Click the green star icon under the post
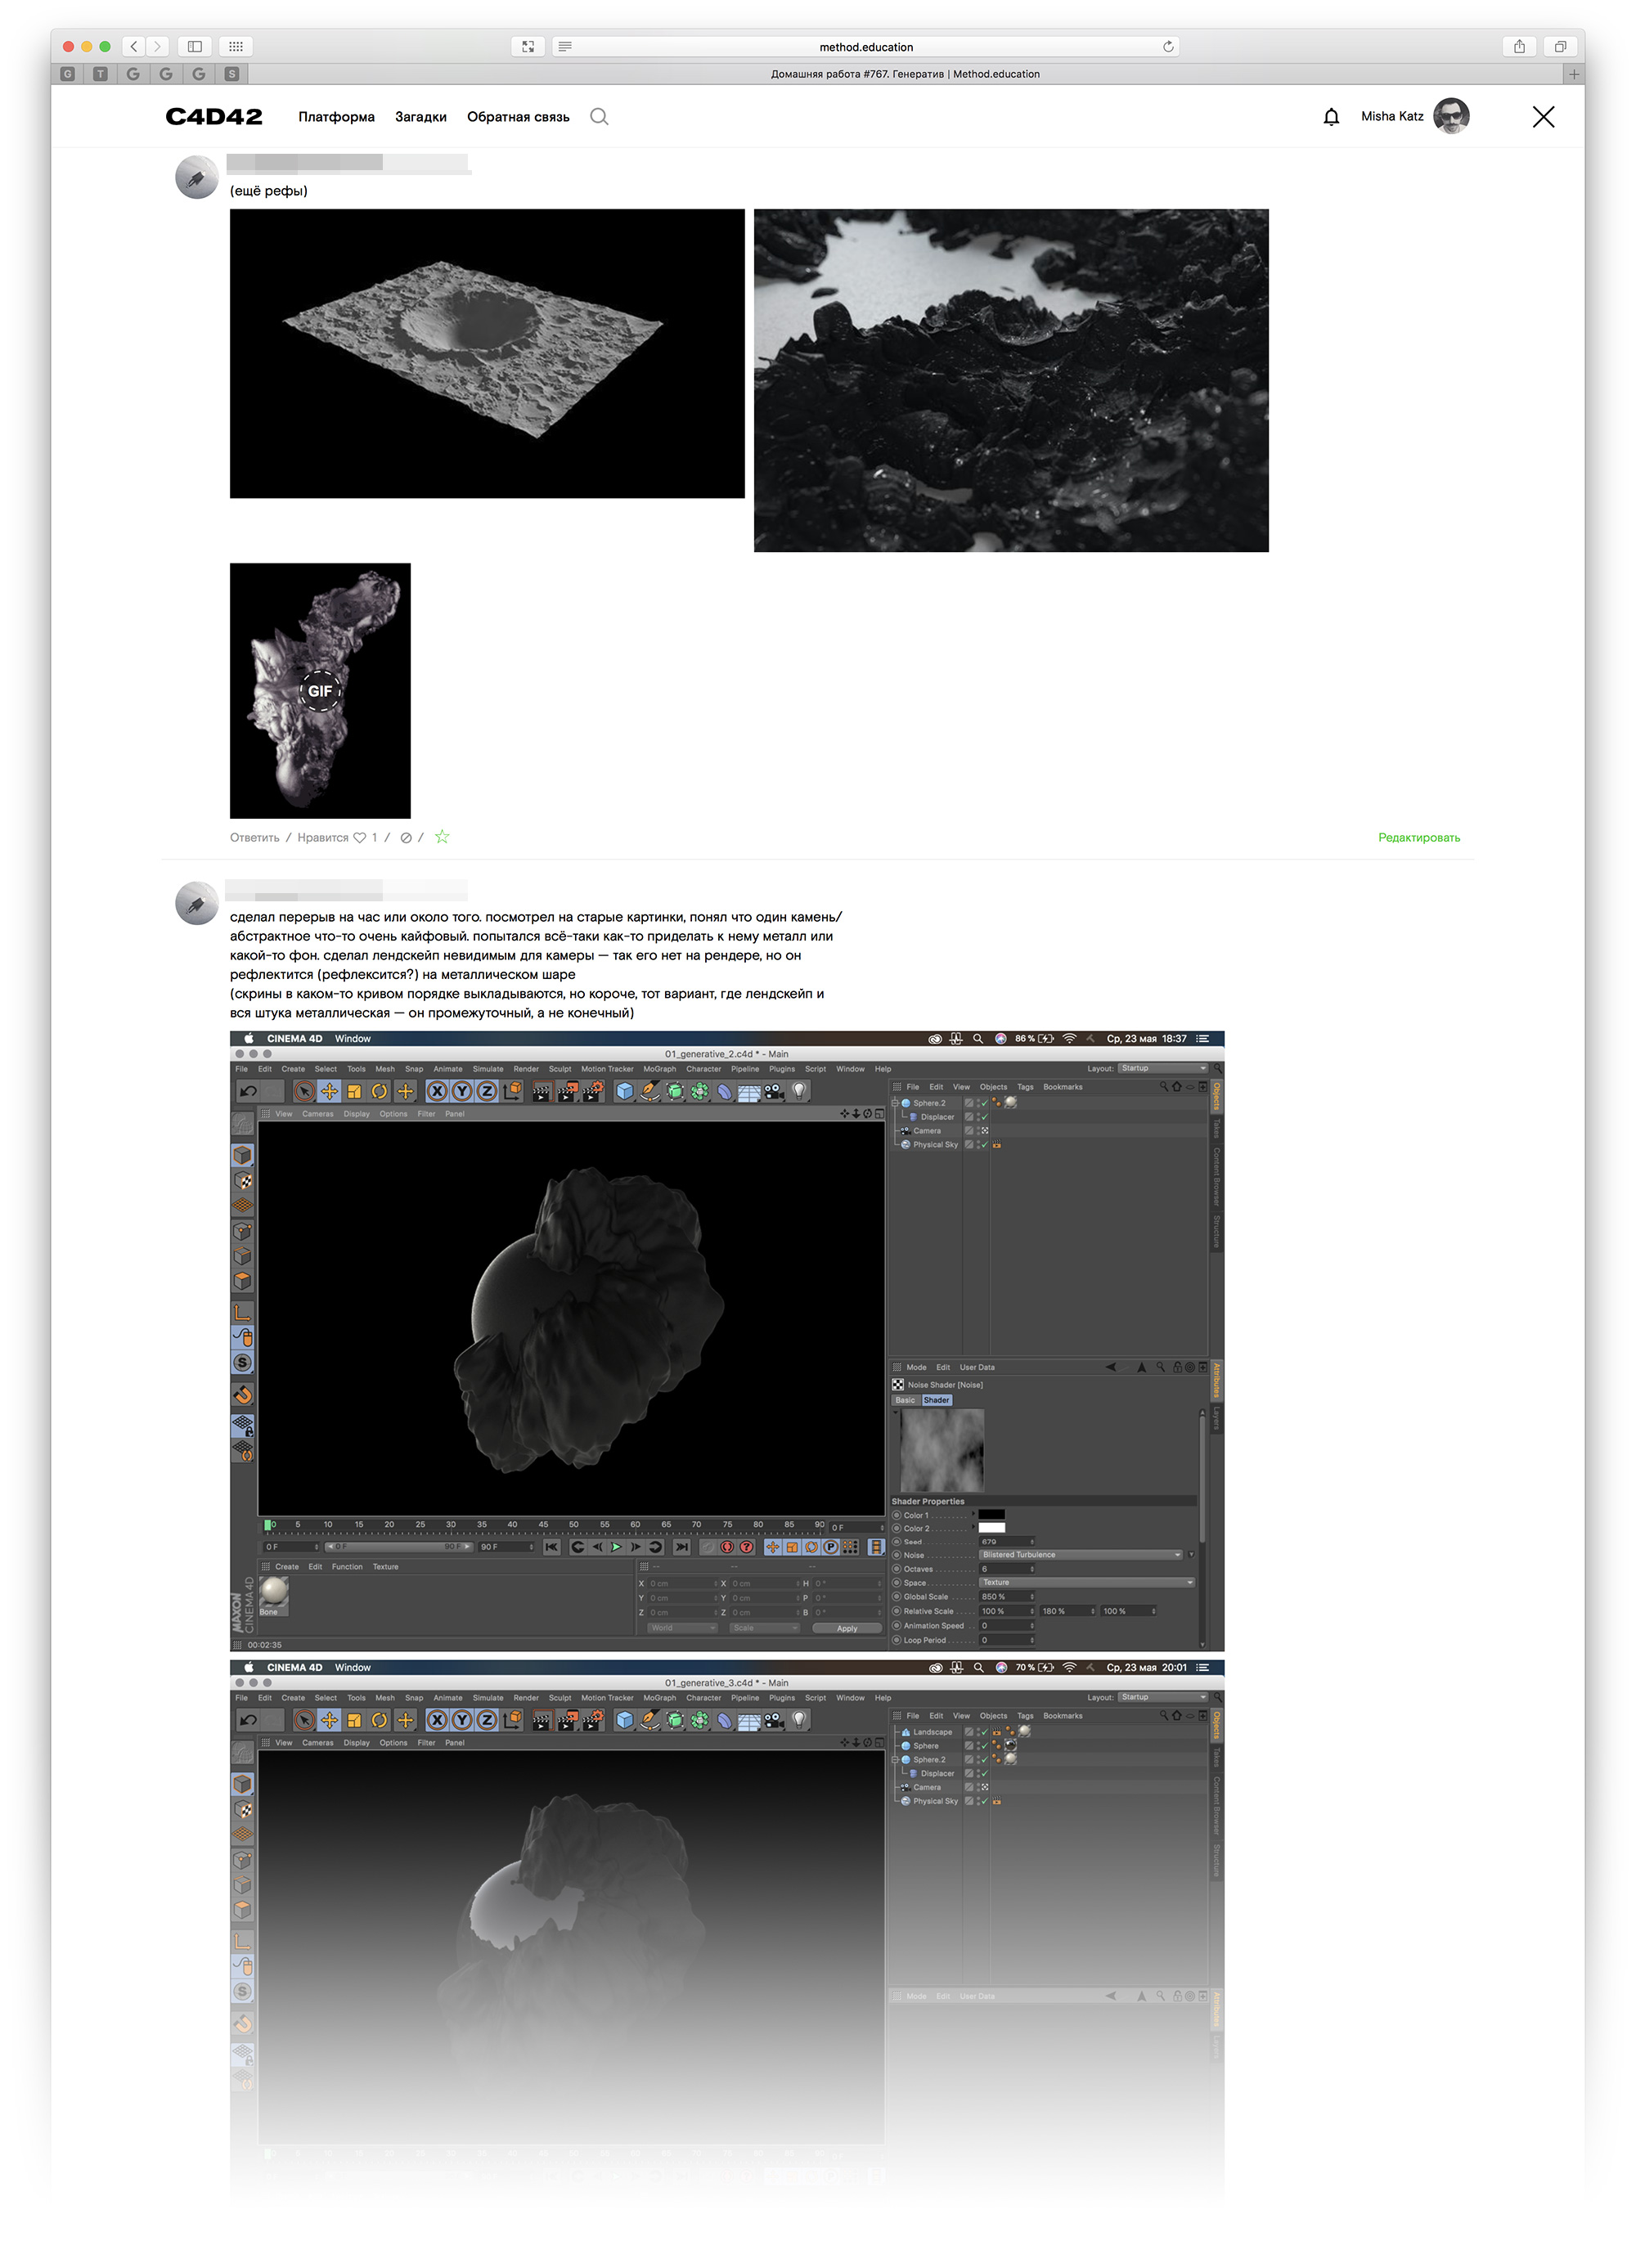1636x2268 pixels. pyautogui.click(x=442, y=837)
